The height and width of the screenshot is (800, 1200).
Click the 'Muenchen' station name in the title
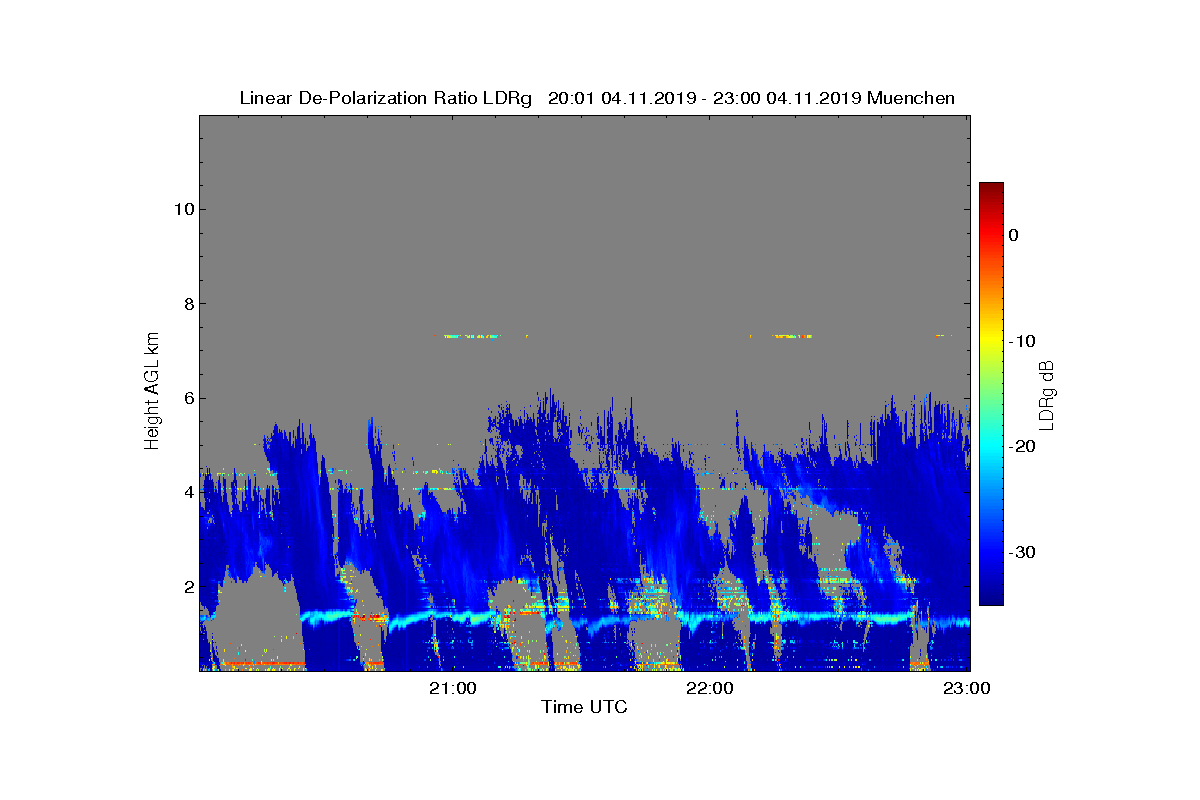tap(911, 98)
